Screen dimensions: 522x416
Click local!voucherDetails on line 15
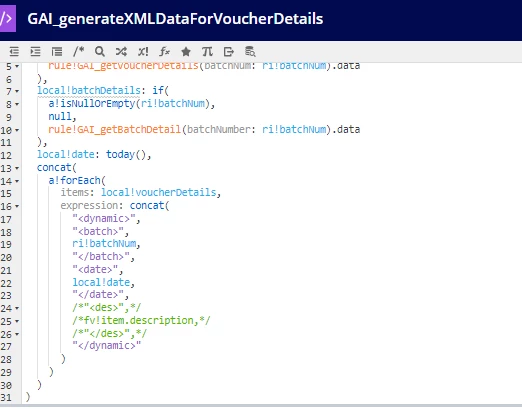click(159, 193)
